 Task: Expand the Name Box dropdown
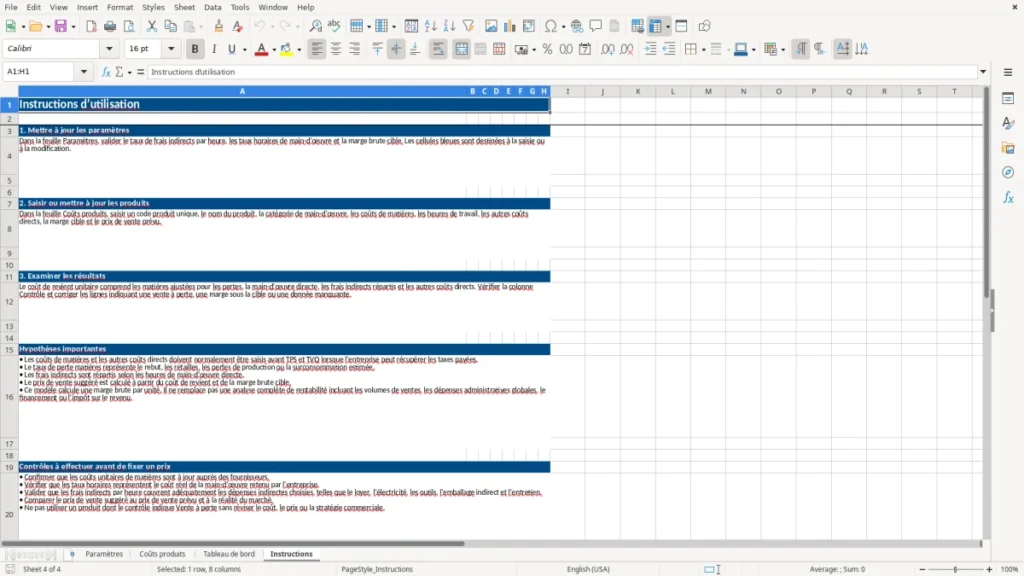[x=84, y=72]
